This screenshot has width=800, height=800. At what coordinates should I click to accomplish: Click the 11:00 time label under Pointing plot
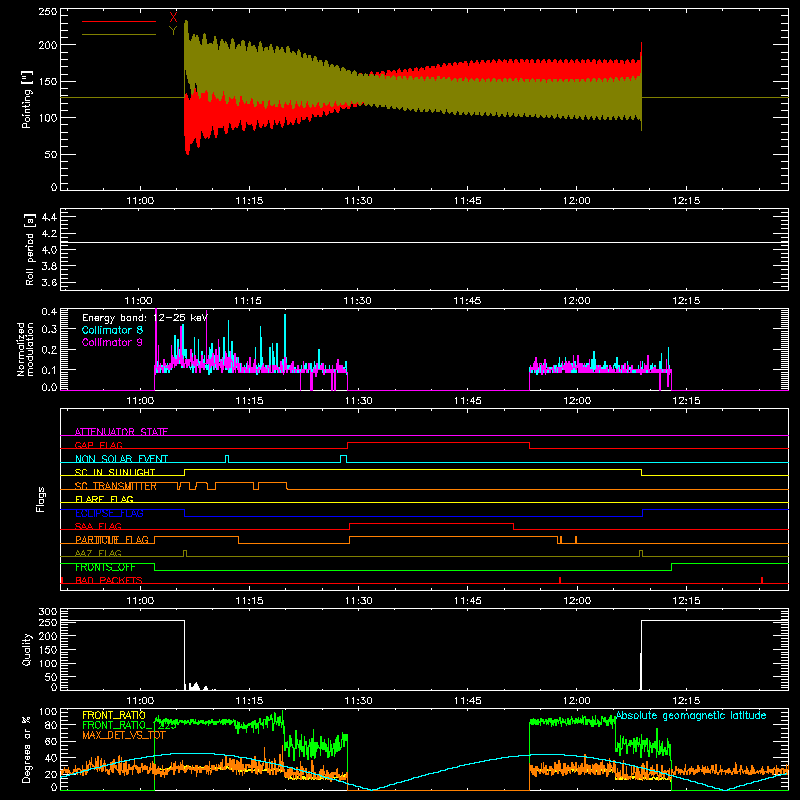(x=140, y=201)
